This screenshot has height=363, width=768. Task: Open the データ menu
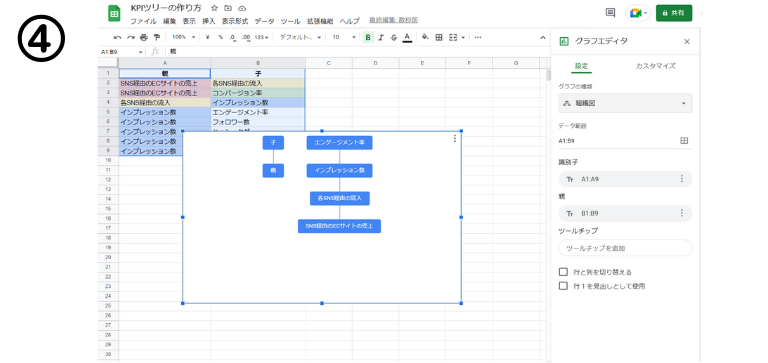pos(264,21)
